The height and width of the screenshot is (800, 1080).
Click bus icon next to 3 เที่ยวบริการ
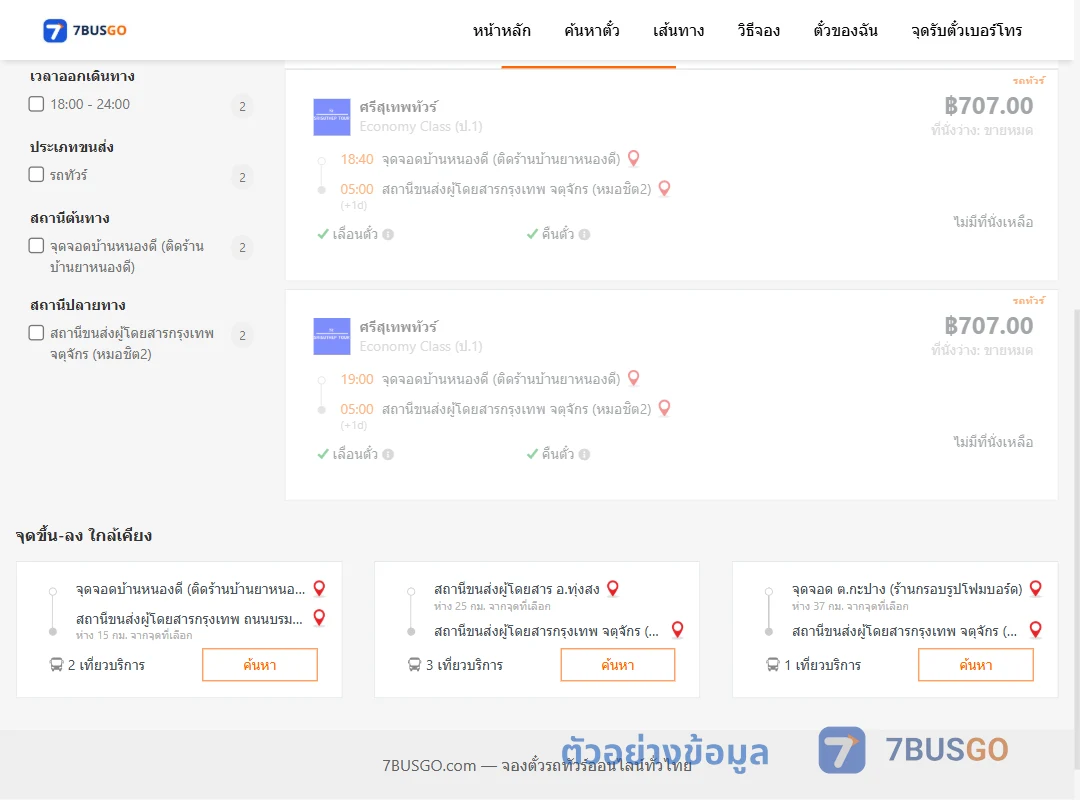[x=414, y=665]
